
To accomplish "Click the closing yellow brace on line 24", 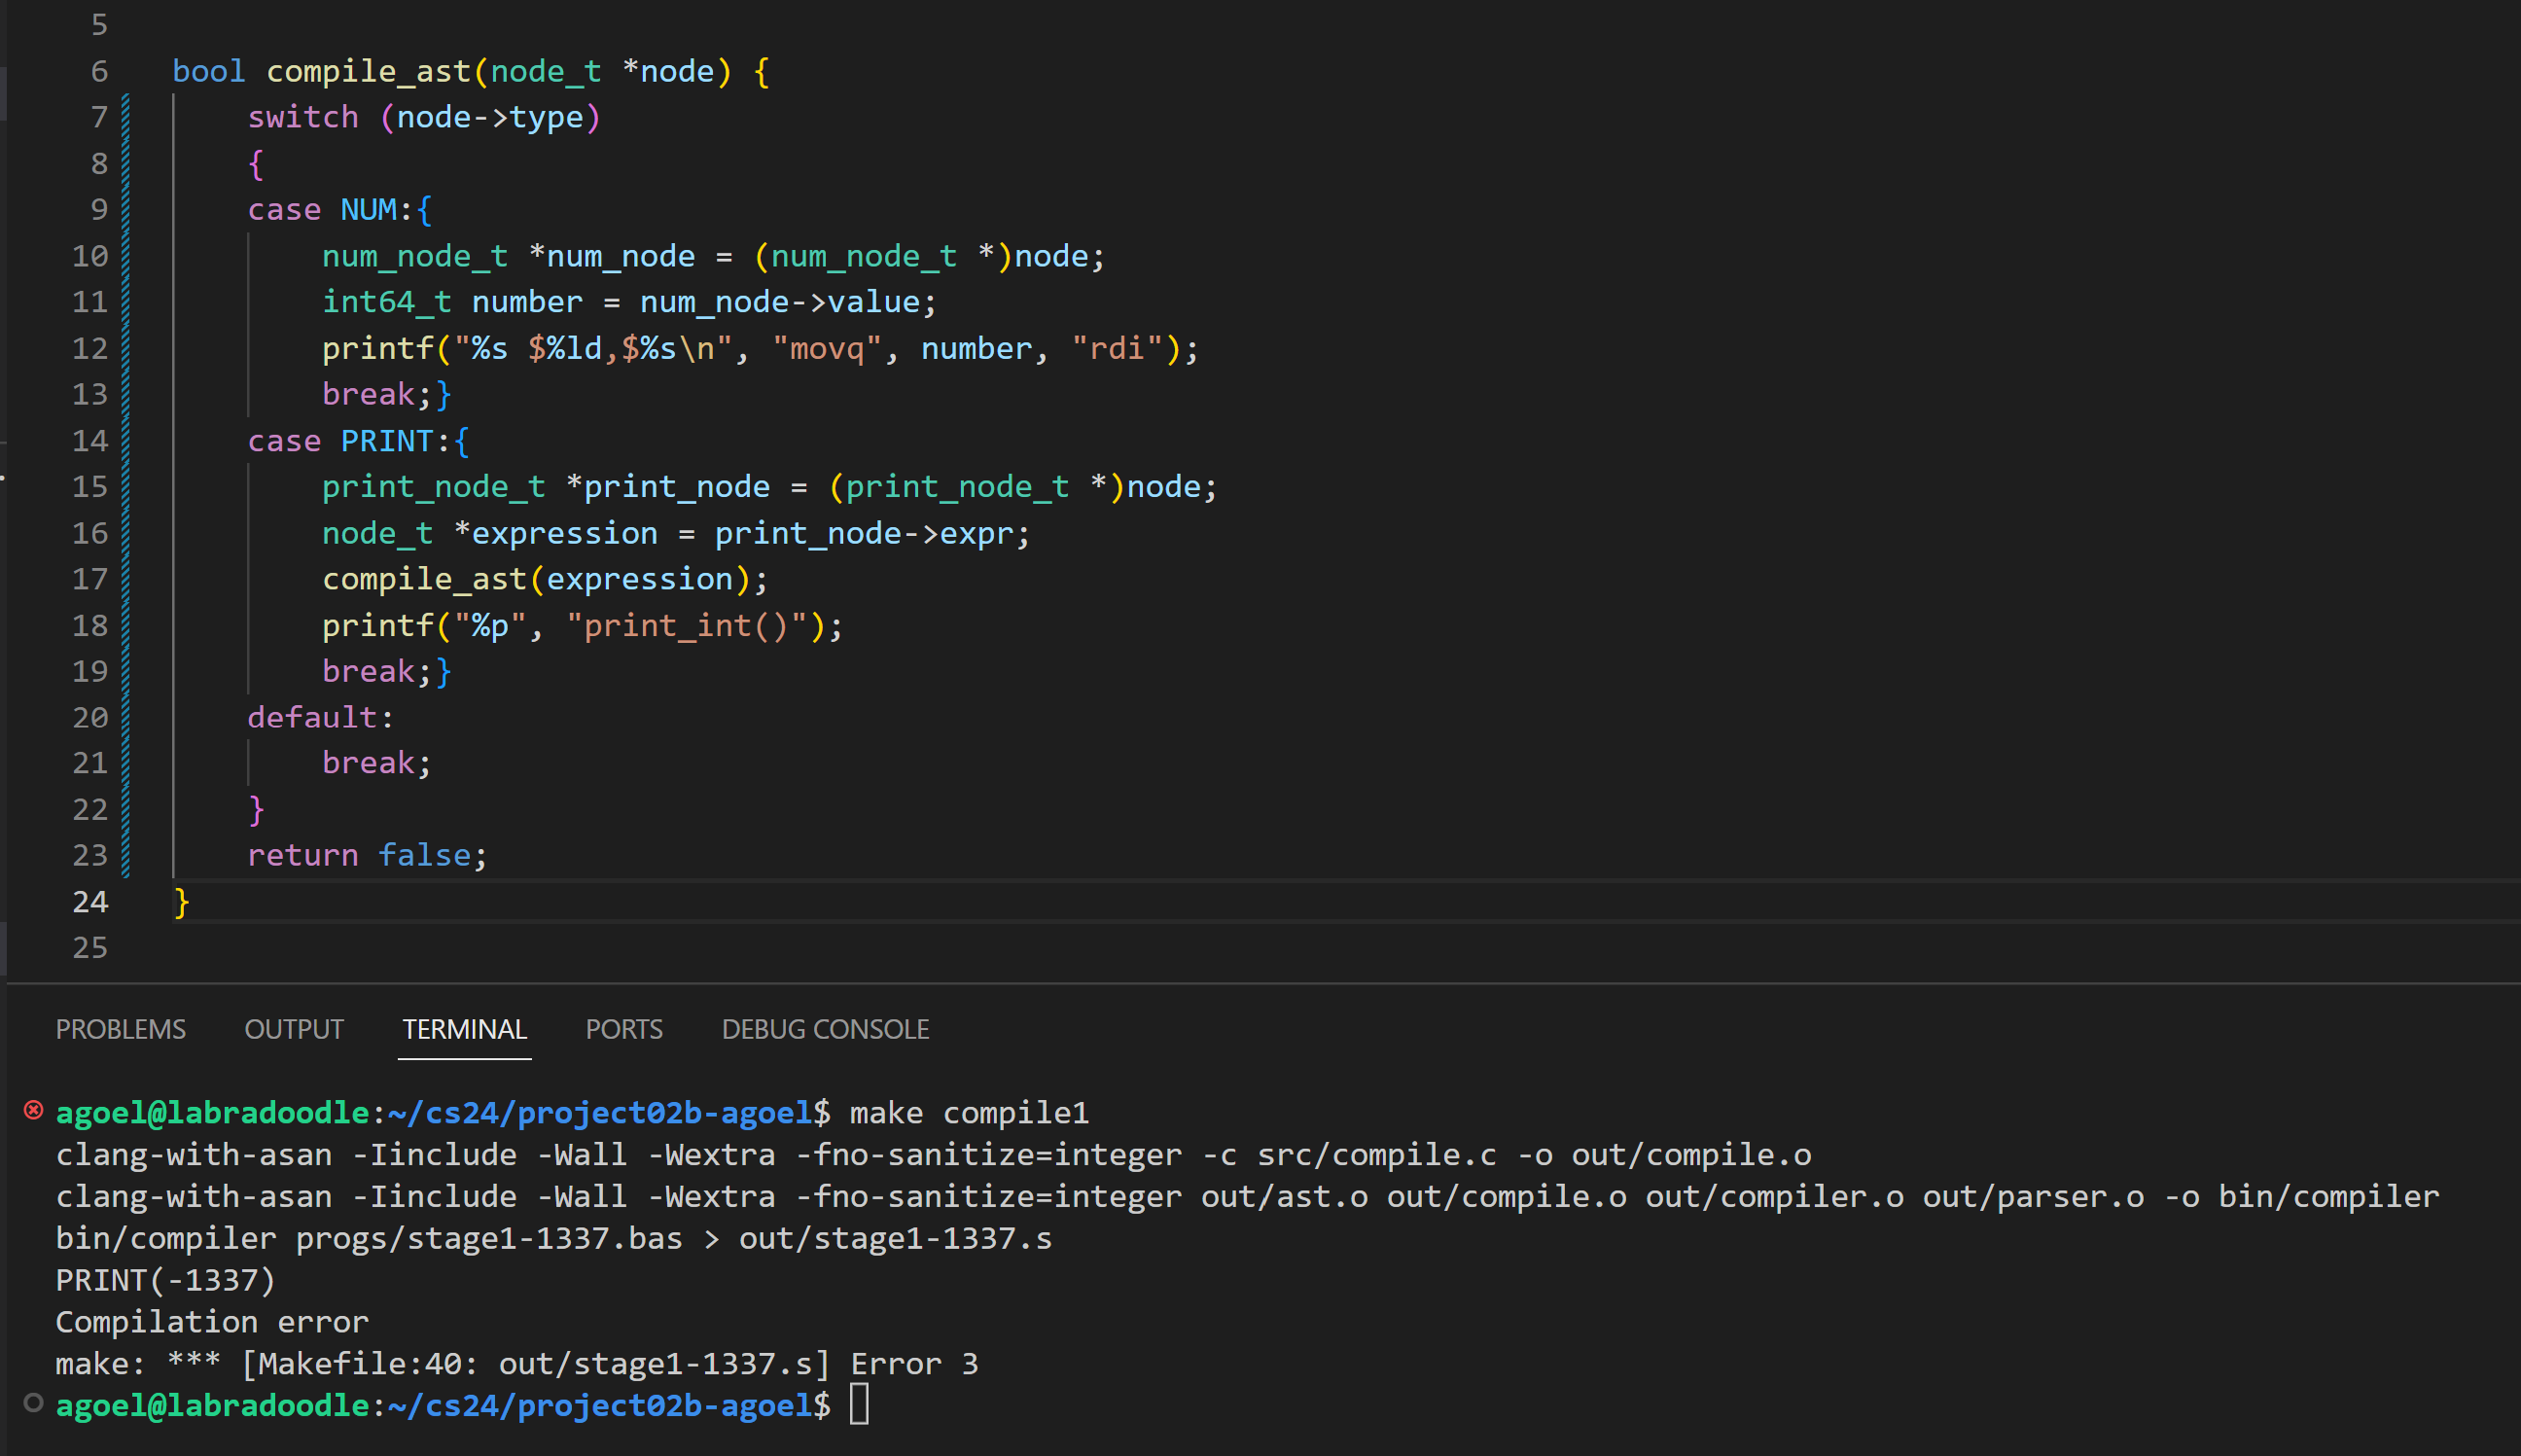I will [181, 902].
